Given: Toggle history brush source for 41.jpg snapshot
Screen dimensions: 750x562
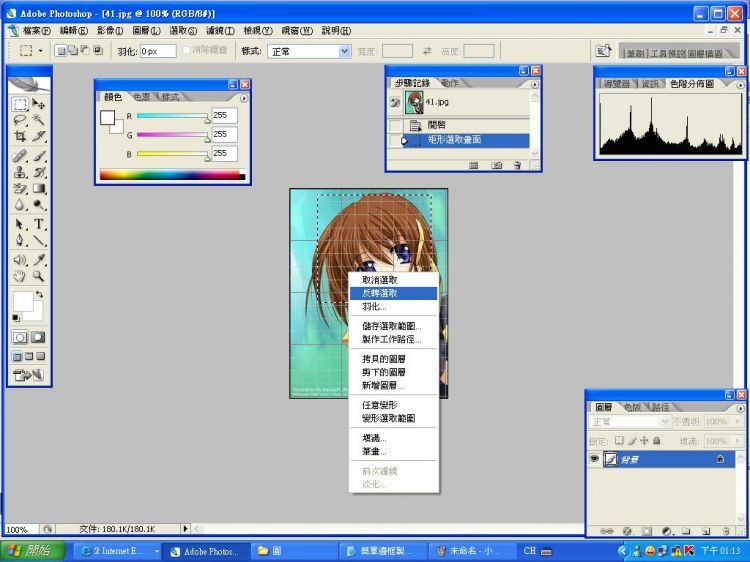Looking at the screenshot, I should click(x=395, y=102).
